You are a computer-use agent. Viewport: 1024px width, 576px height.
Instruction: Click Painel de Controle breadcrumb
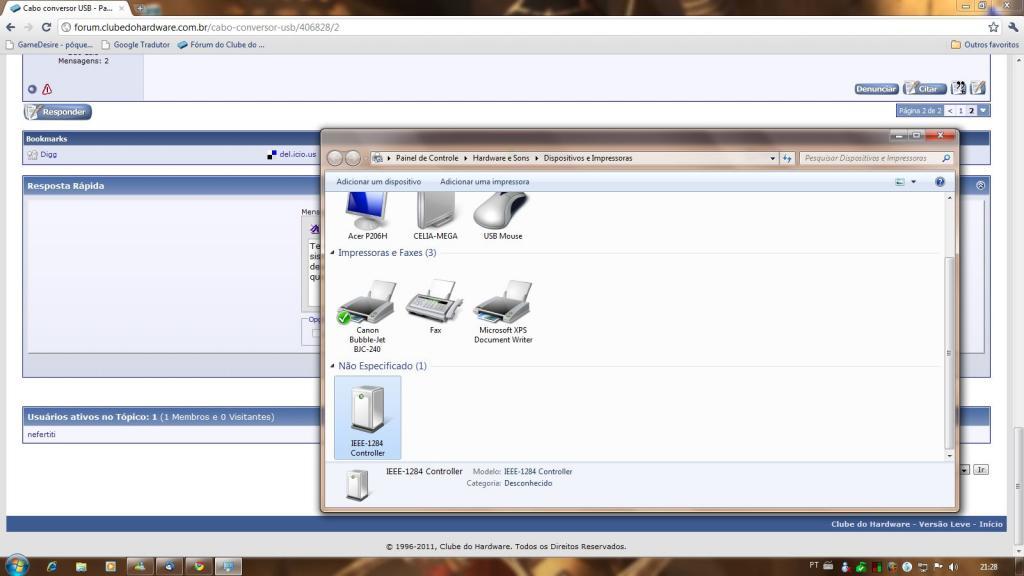427,158
